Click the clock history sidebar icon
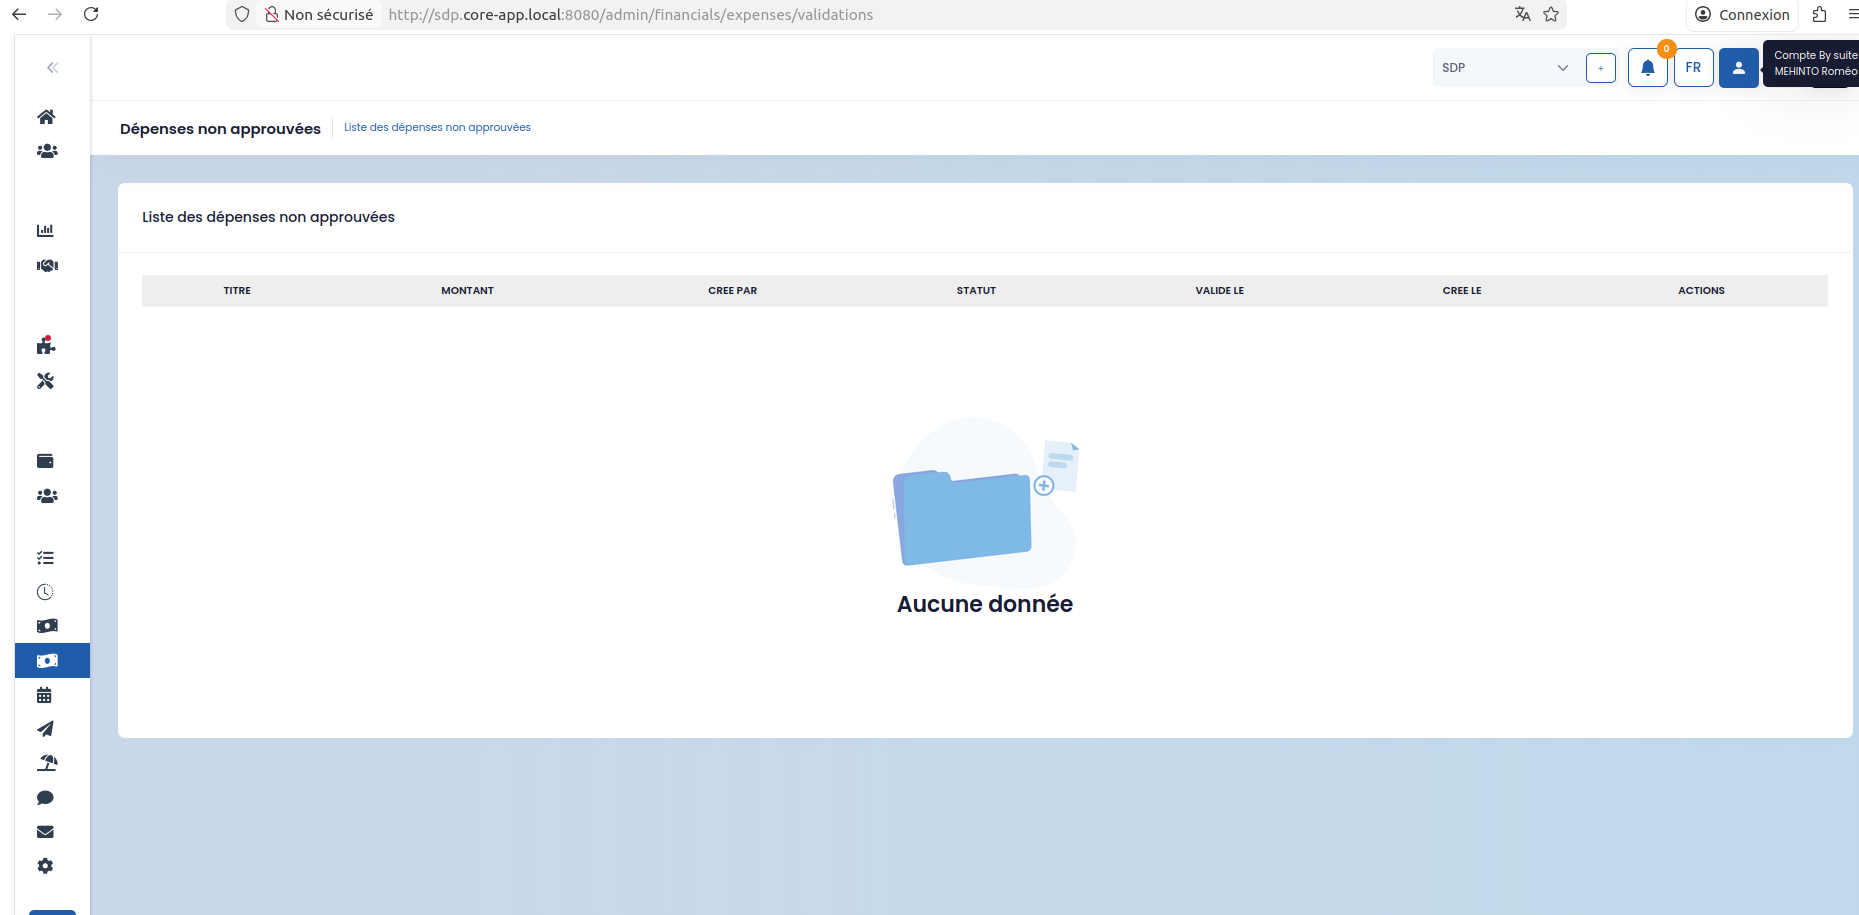Screen dimensions: 1859x915 coord(45,592)
